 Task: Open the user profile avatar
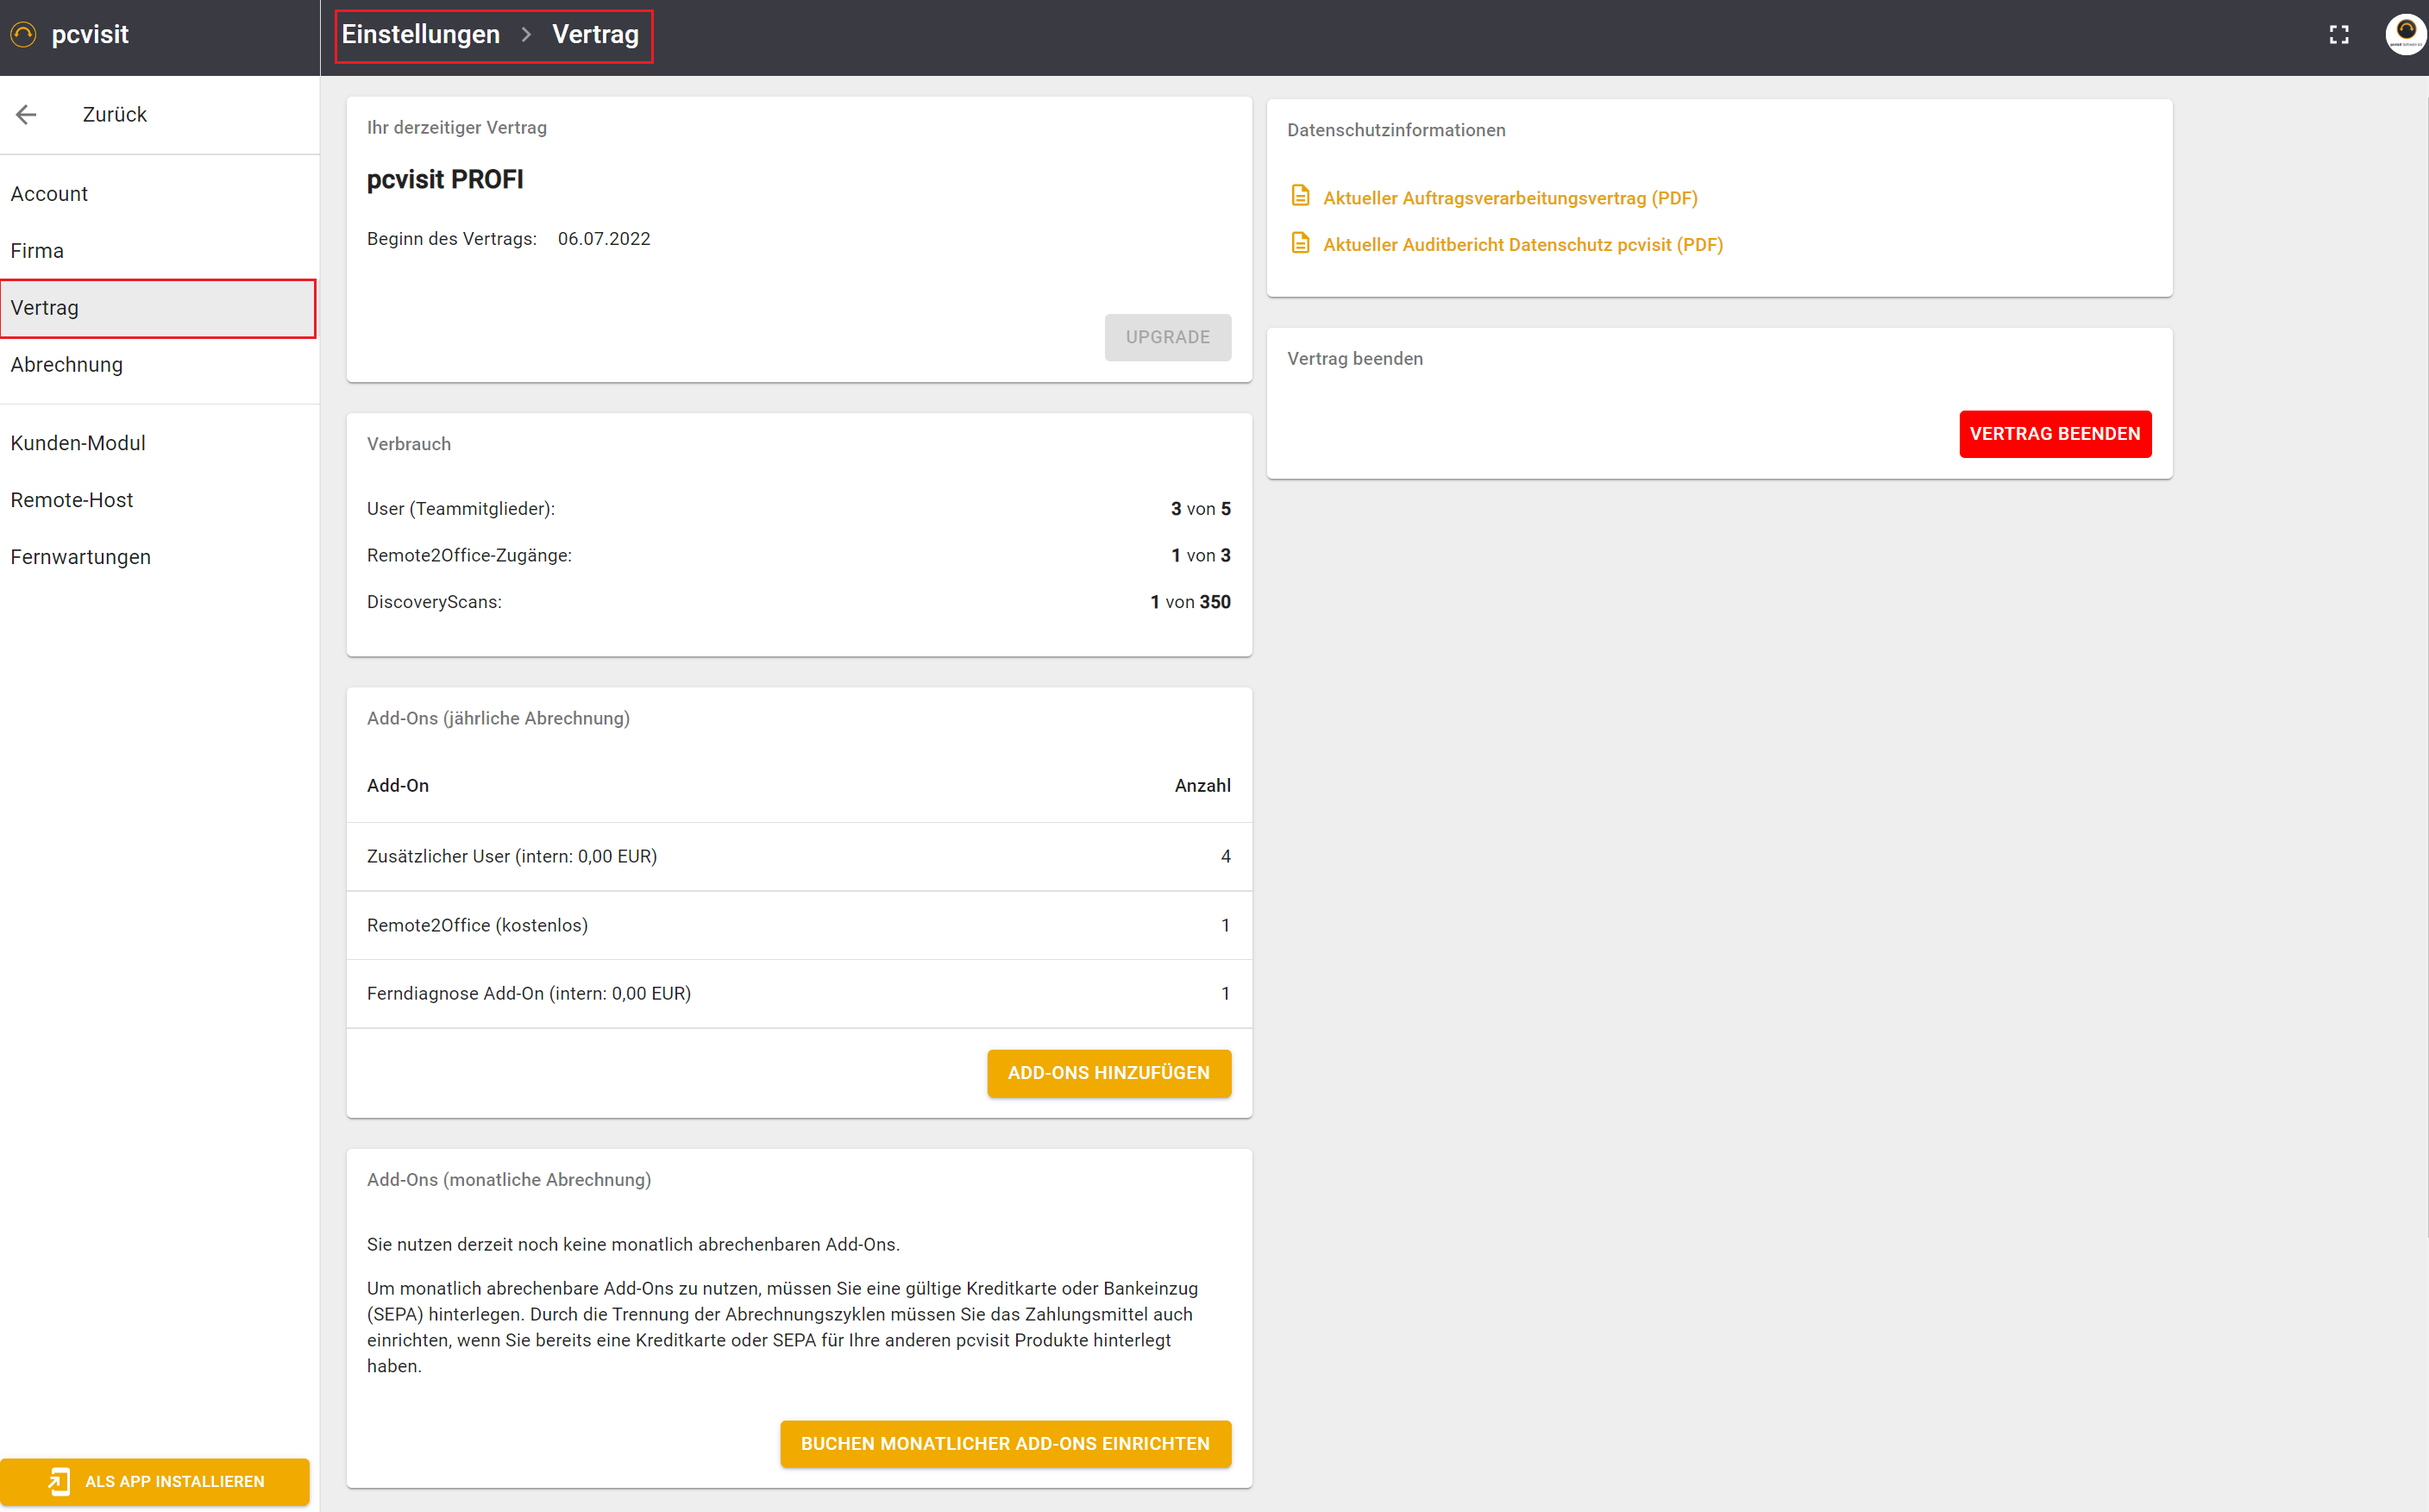[2404, 34]
